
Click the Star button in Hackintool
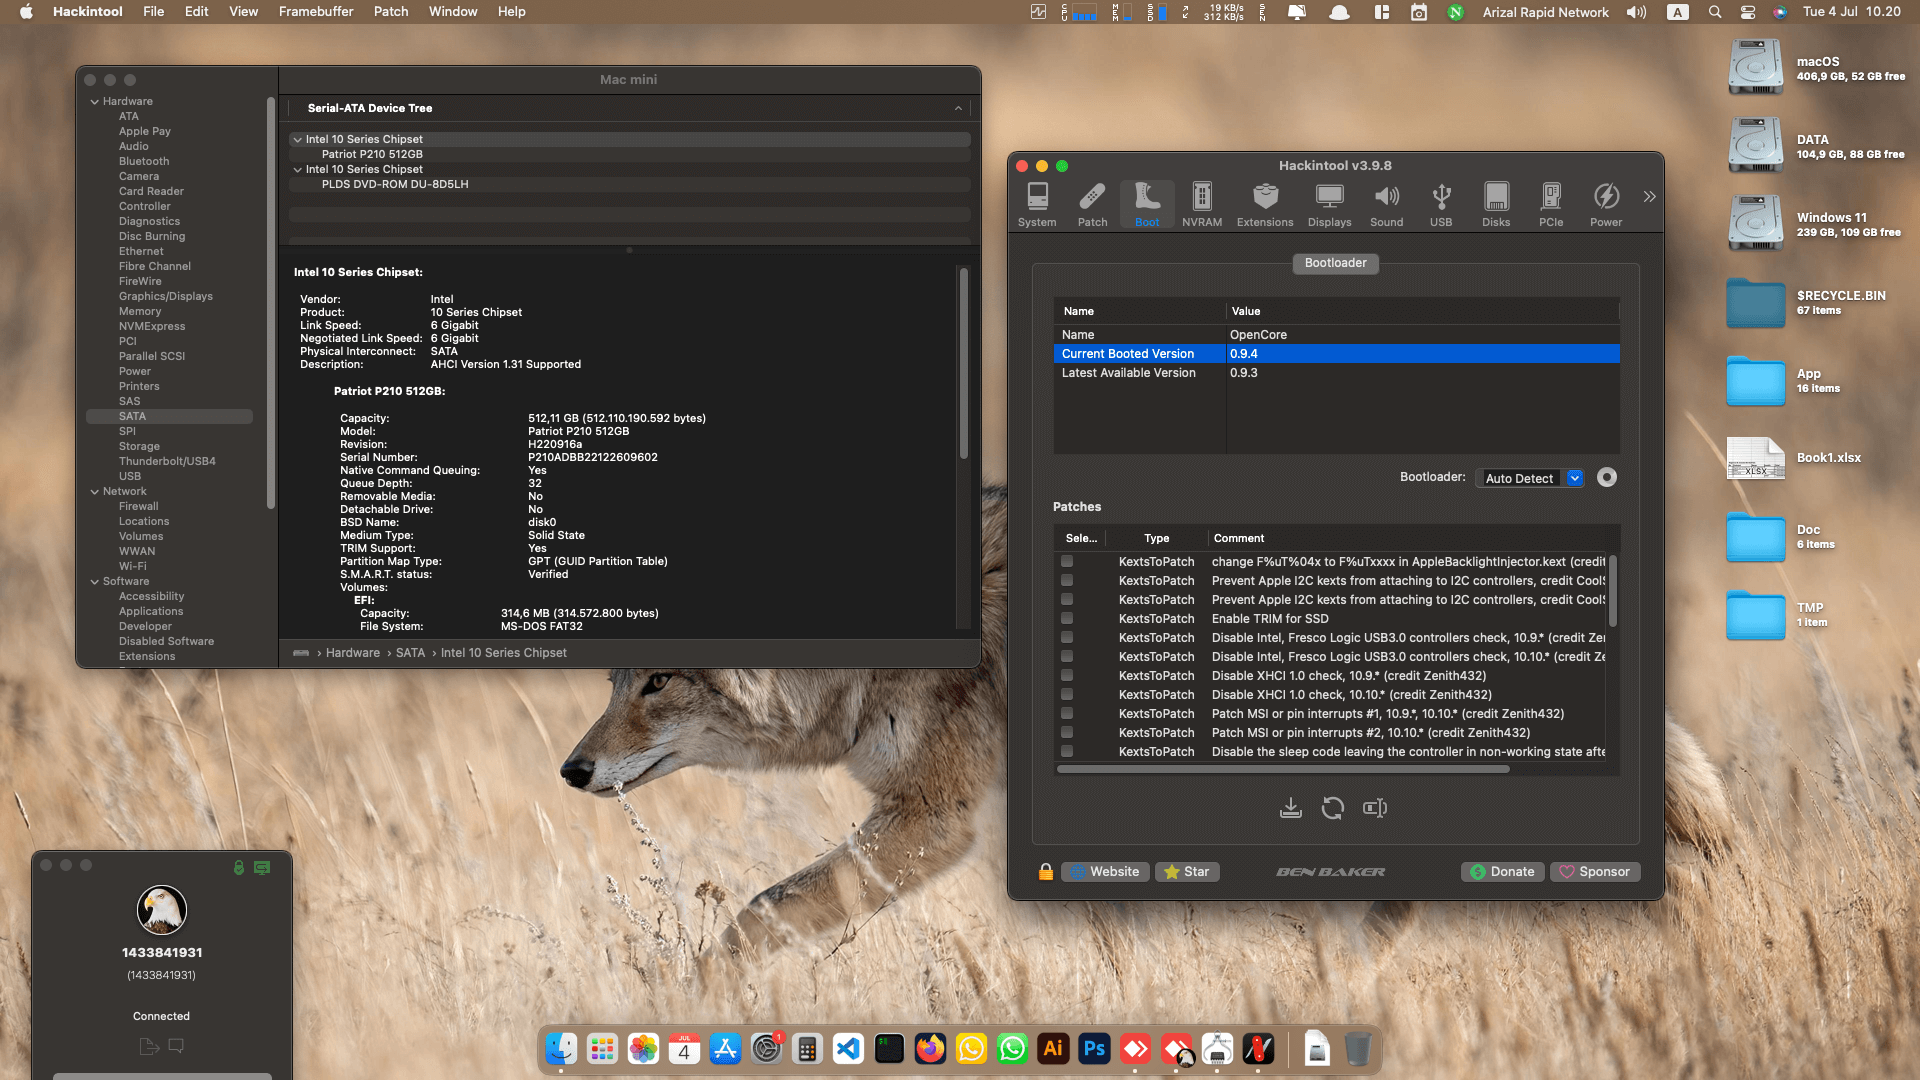coord(1187,872)
